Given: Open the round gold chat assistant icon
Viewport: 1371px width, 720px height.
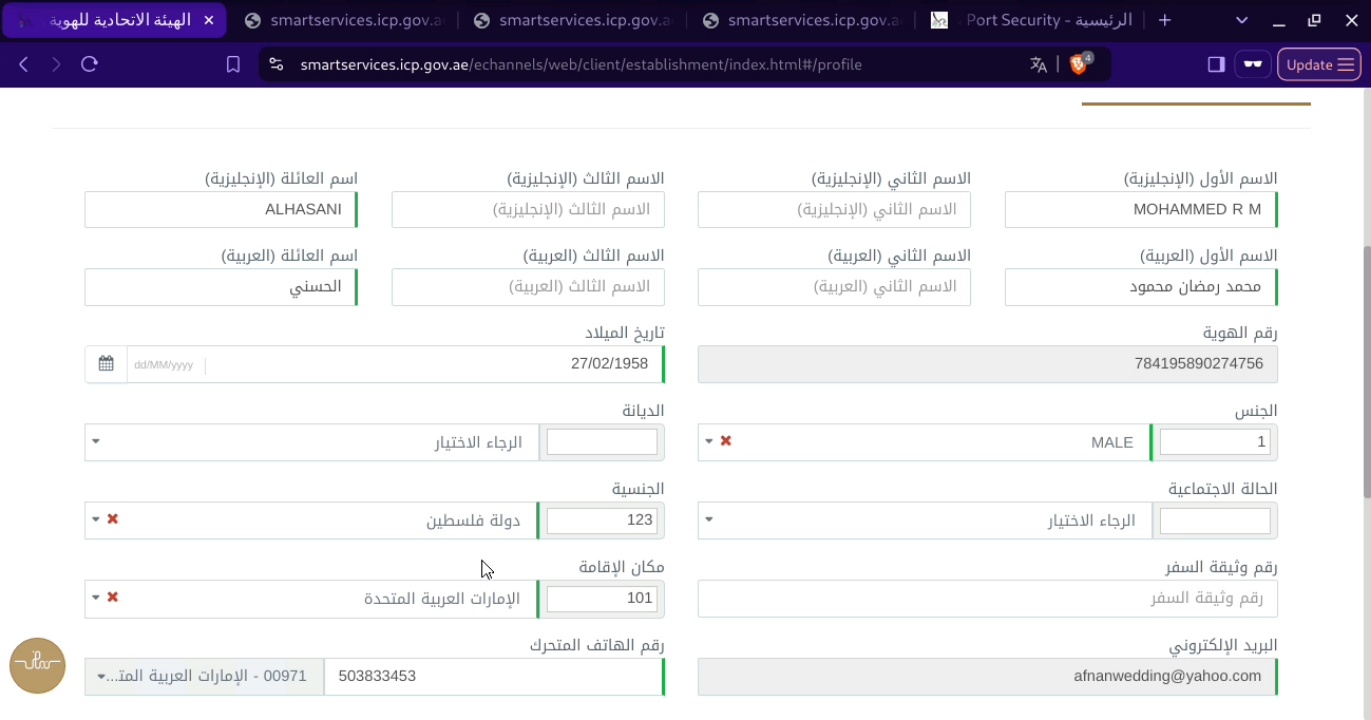Looking at the screenshot, I should 37,665.
